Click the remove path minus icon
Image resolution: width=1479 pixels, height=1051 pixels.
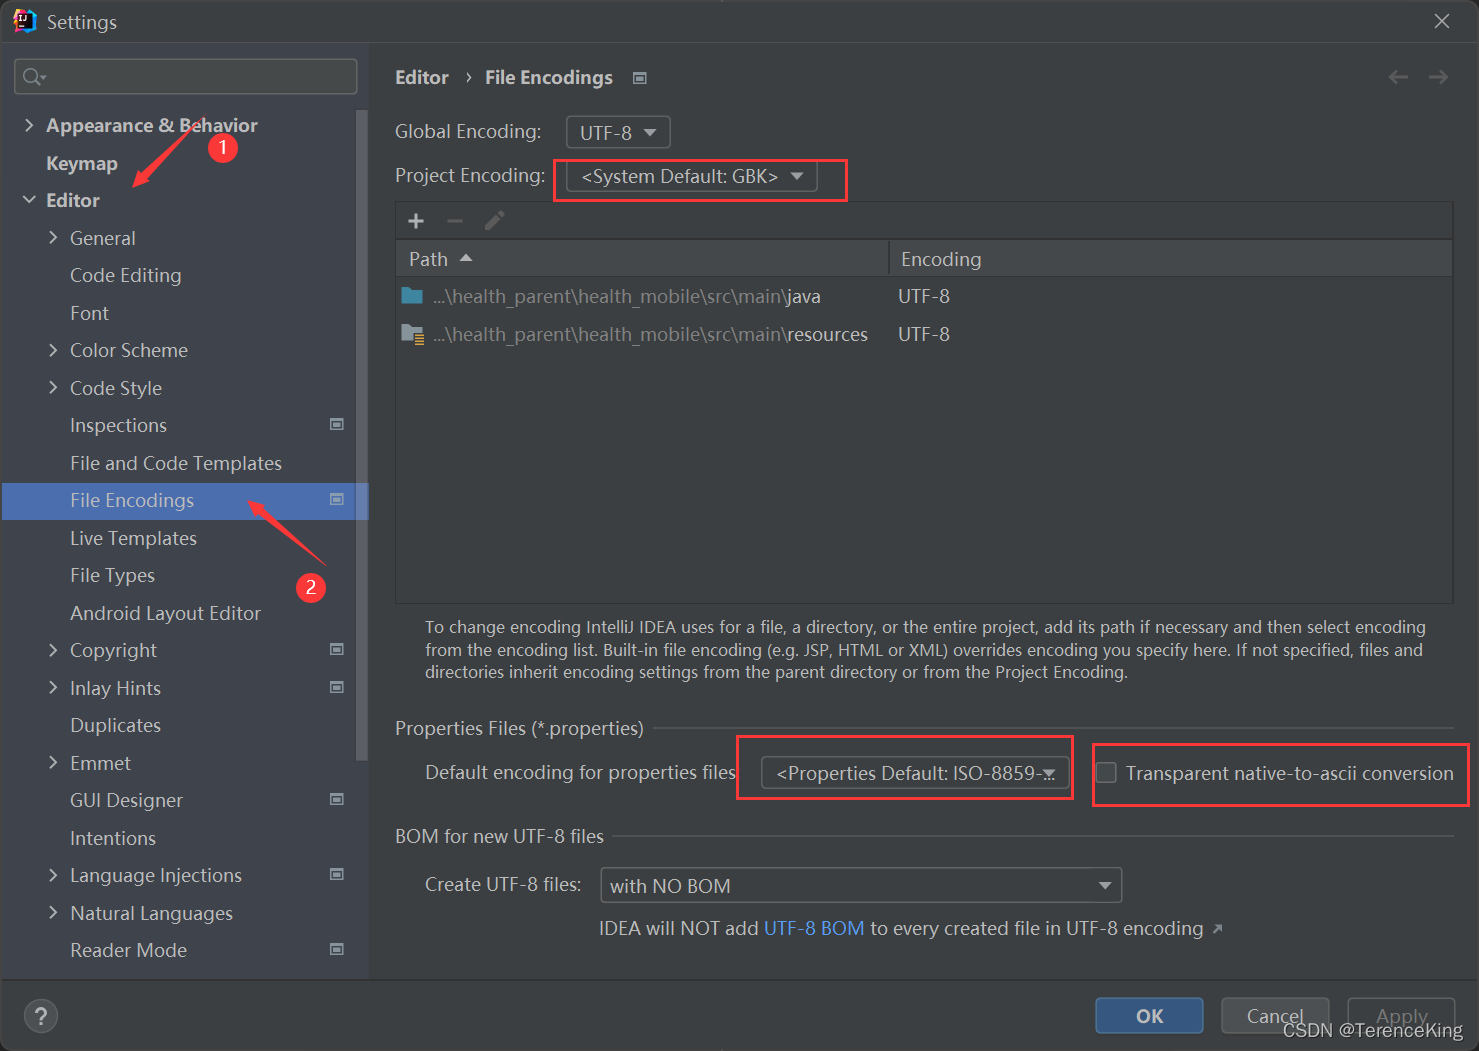point(455,221)
